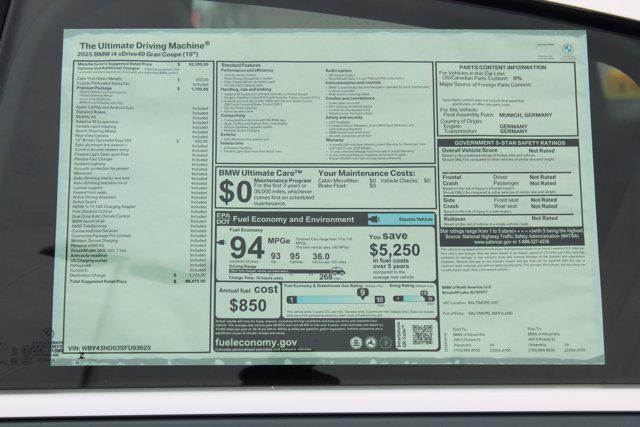Click 'Total Suggested Retail Price' row
Image resolution: width=640 pixels, height=427 pixels.
(138, 281)
